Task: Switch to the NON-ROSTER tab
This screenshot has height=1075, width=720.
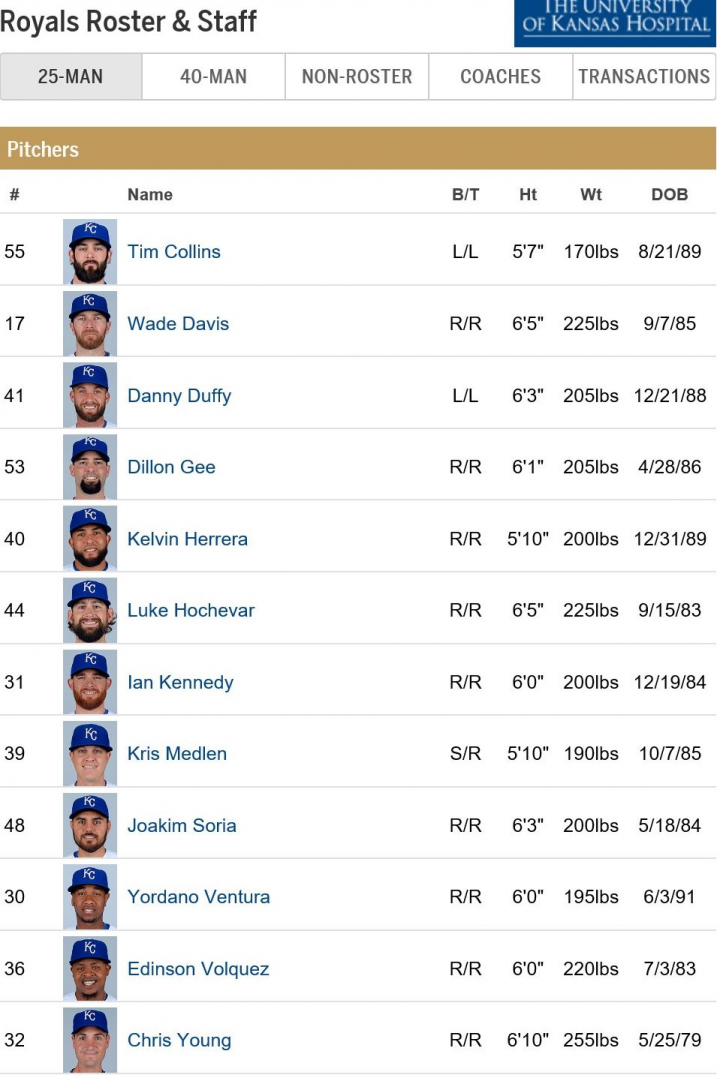Action: (357, 76)
